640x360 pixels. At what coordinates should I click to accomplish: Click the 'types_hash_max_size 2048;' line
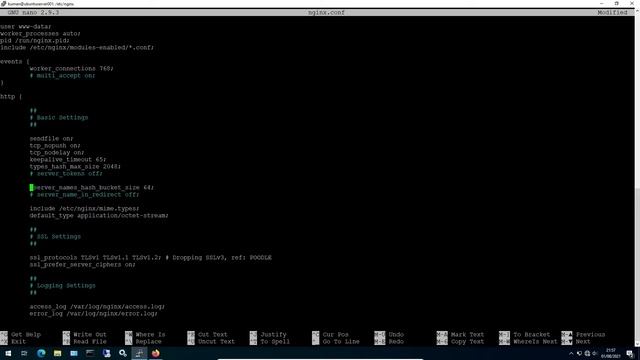coord(75,167)
